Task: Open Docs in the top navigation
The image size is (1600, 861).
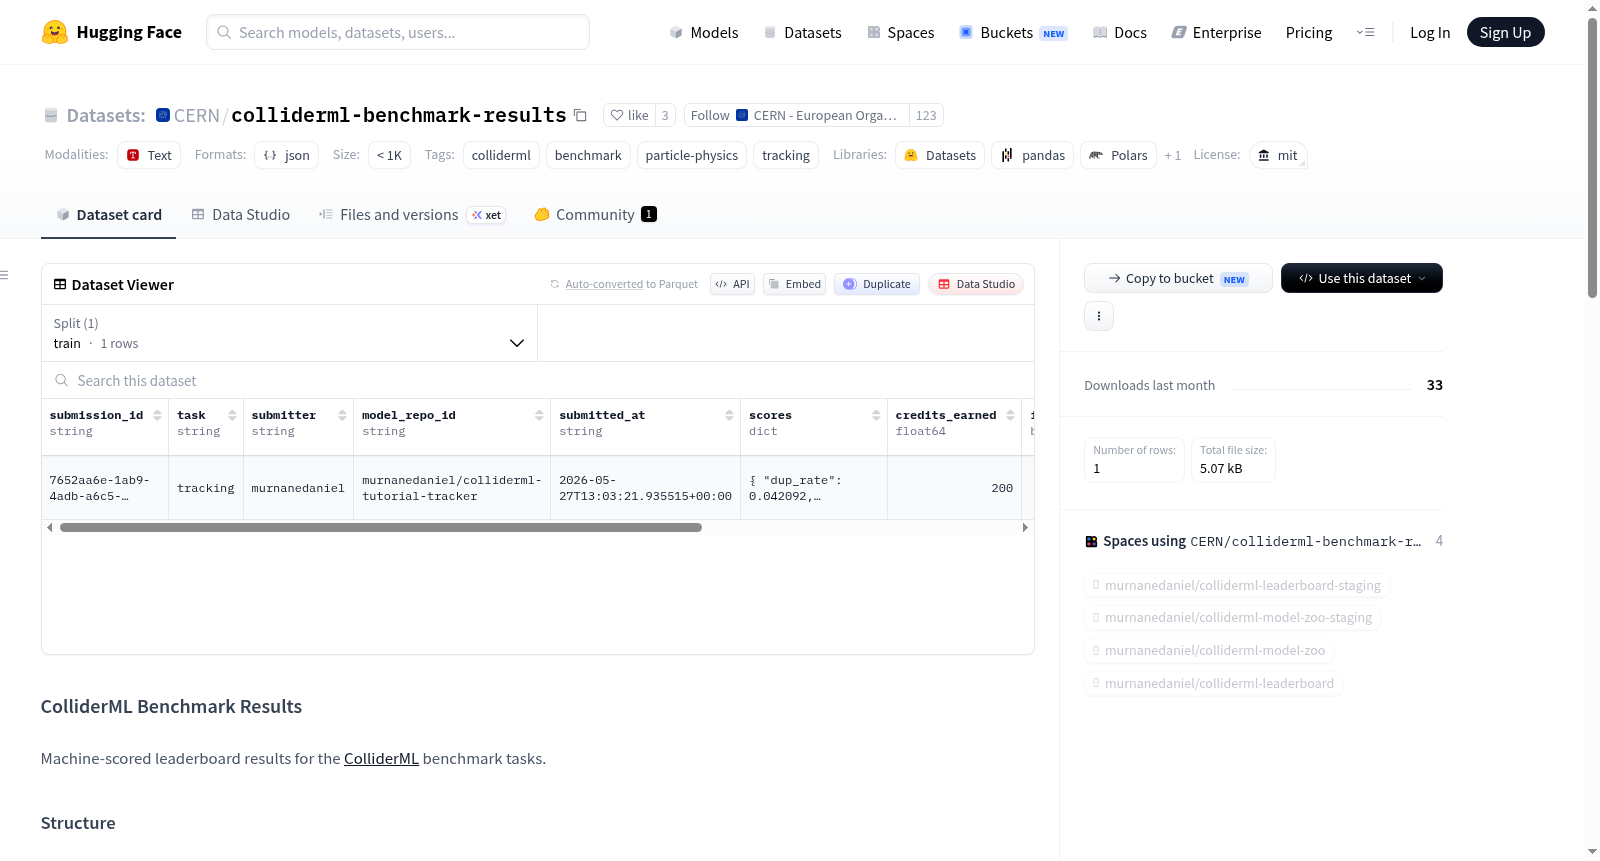Action: tap(1119, 32)
